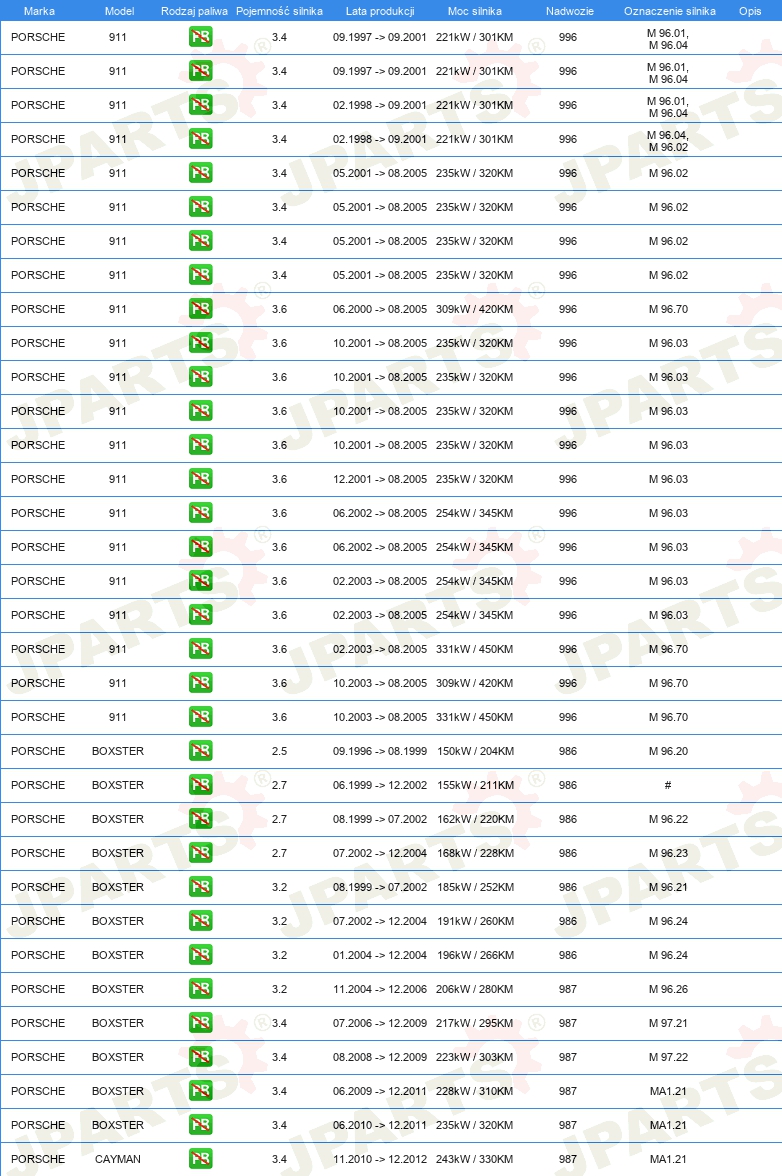
Task: Click fuel icon in 911 02.2003 331kW row
Action: pos(200,649)
